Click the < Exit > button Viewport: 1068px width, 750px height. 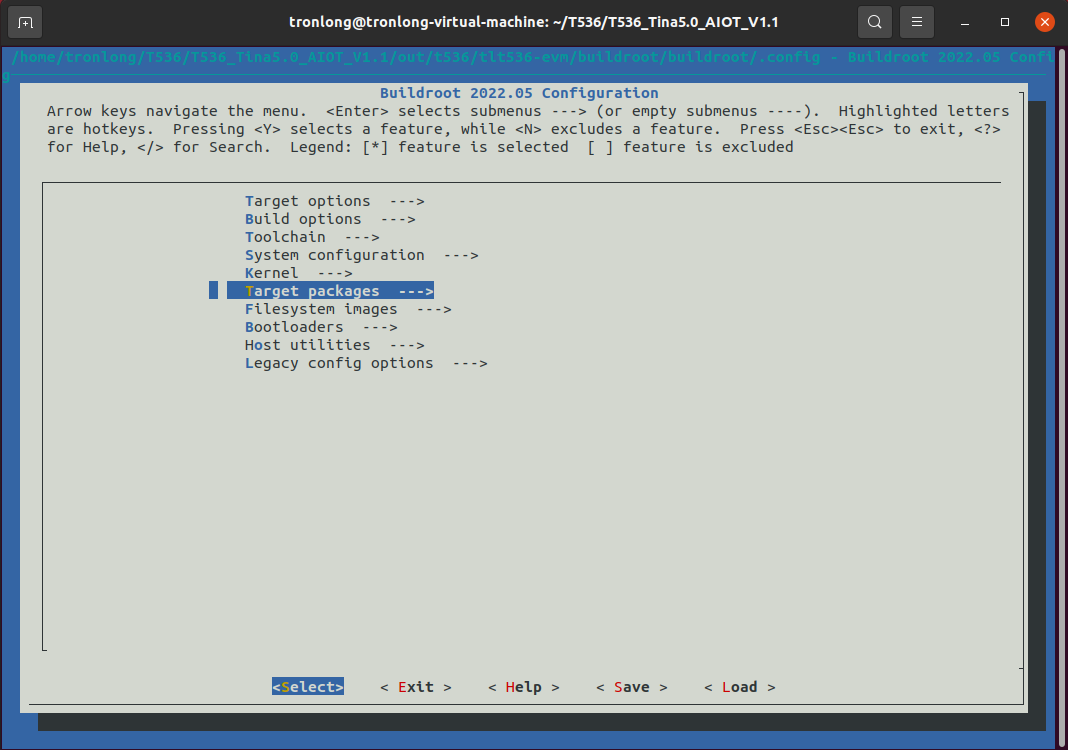pyautogui.click(x=415, y=687)
